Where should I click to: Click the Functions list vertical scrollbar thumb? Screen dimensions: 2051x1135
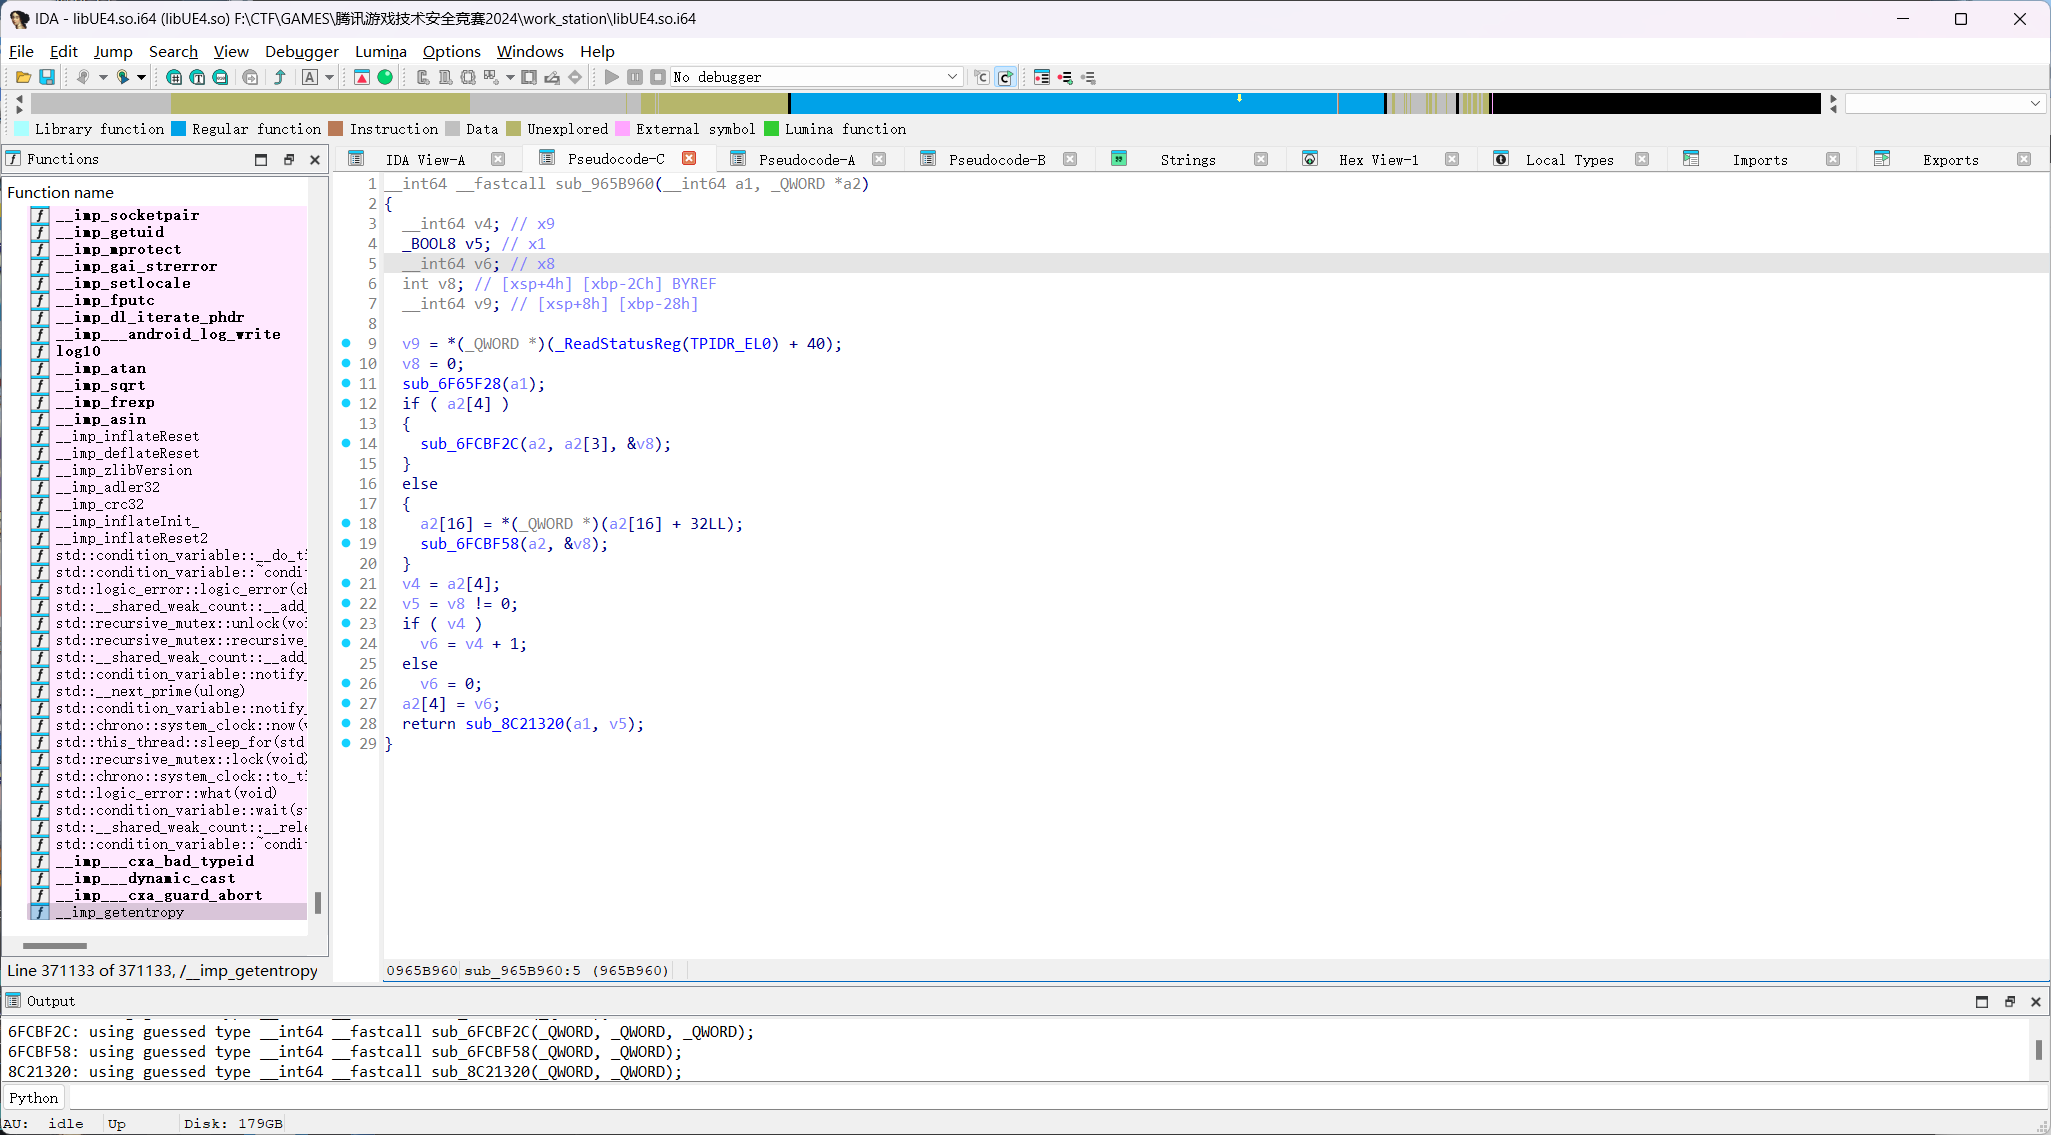coord(318,902)
